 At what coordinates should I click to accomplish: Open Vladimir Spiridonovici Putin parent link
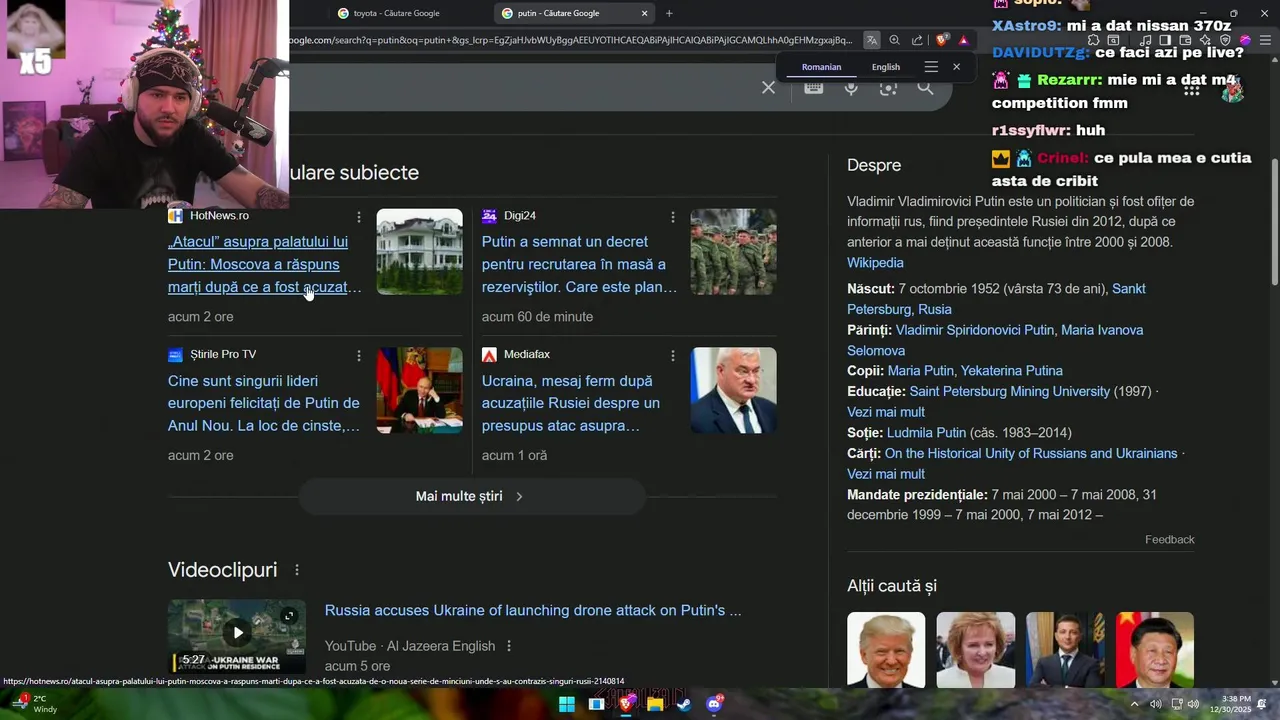(975, 330)
